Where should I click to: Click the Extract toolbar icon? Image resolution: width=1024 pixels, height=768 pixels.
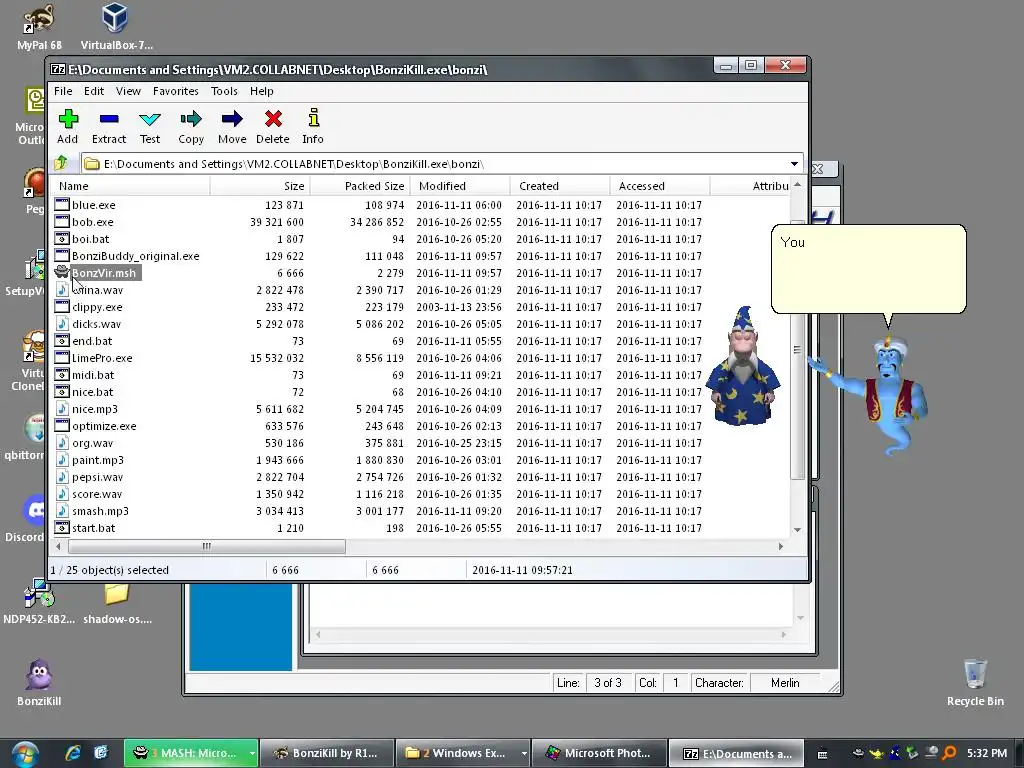click(x=109, y=119)
